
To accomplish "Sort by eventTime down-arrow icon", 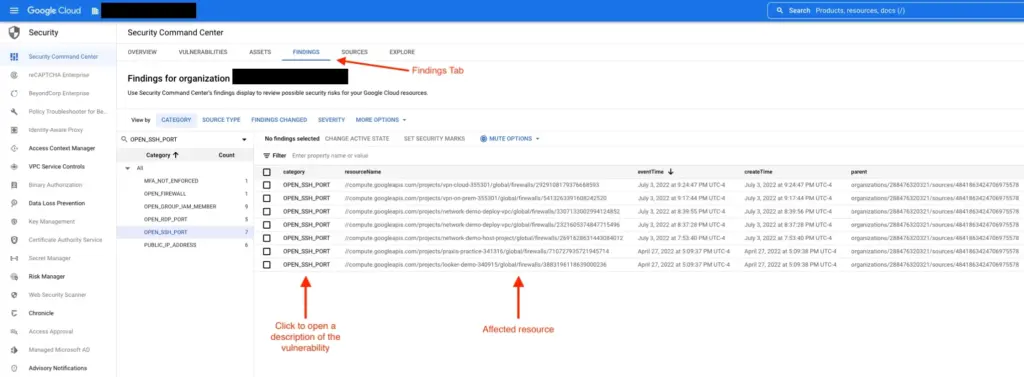I will tap(670, 172).
